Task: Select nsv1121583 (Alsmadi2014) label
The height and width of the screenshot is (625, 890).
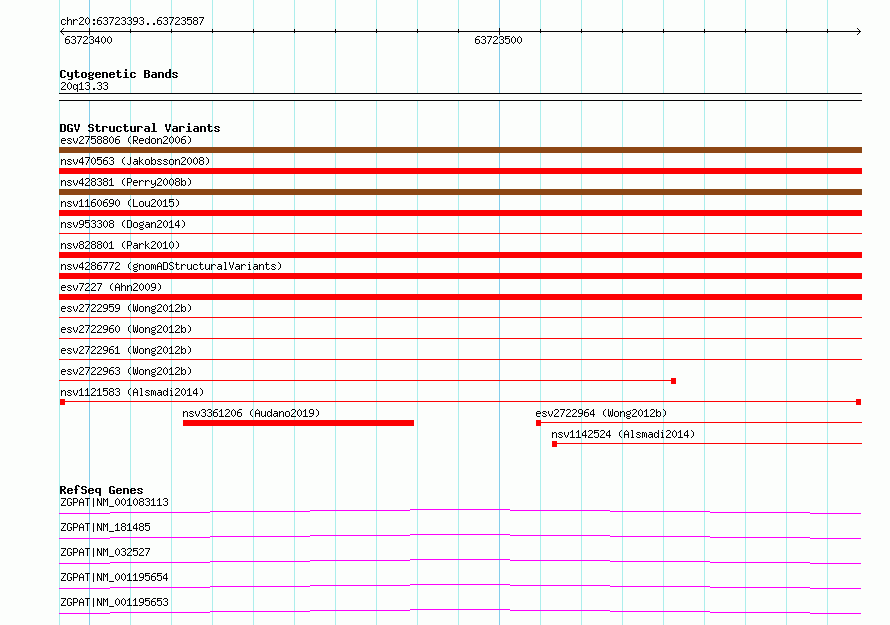Action: (x=132, y=392)
